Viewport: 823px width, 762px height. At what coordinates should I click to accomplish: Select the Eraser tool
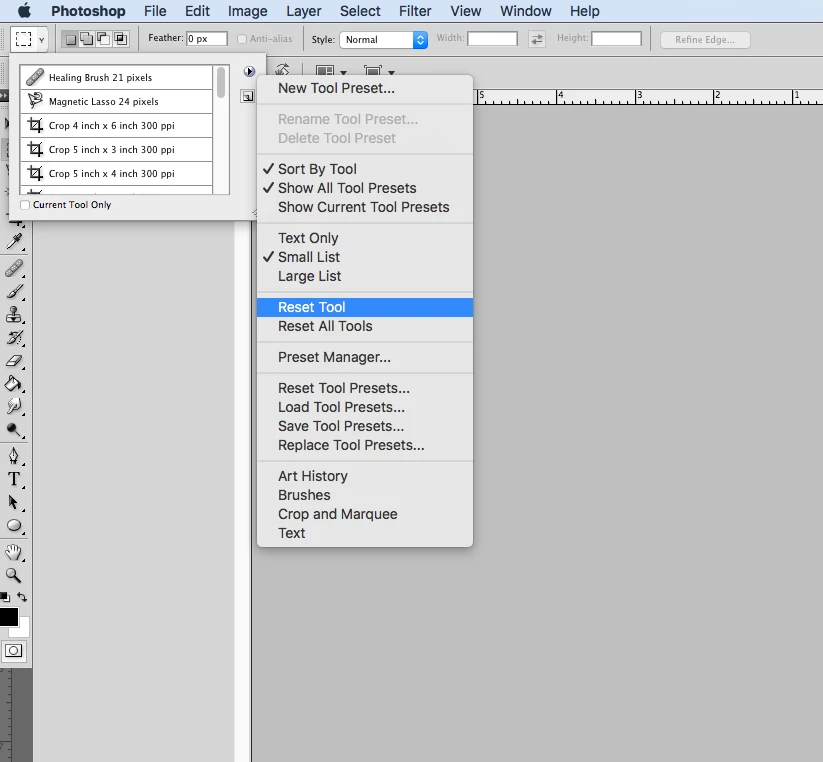click(14, 361)
